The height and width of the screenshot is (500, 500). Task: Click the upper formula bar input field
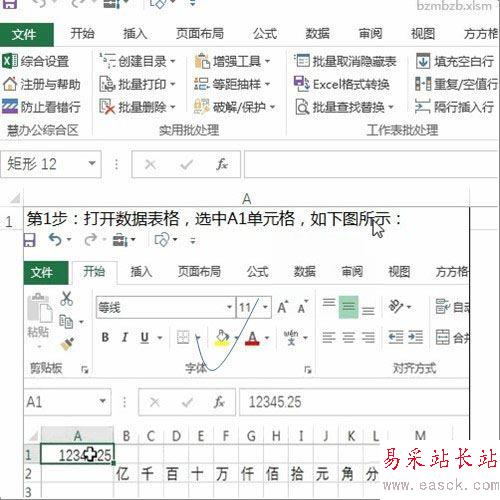click(372, 164)
